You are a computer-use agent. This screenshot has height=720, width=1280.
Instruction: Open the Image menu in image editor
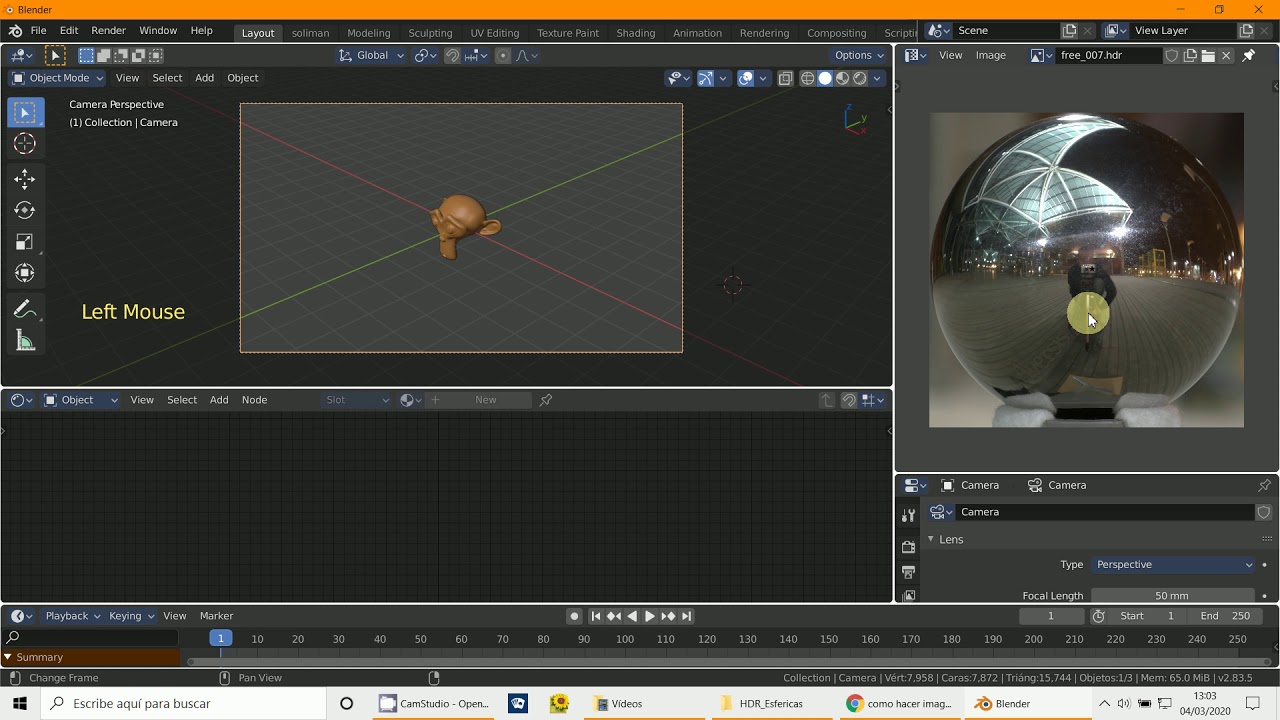990,55
